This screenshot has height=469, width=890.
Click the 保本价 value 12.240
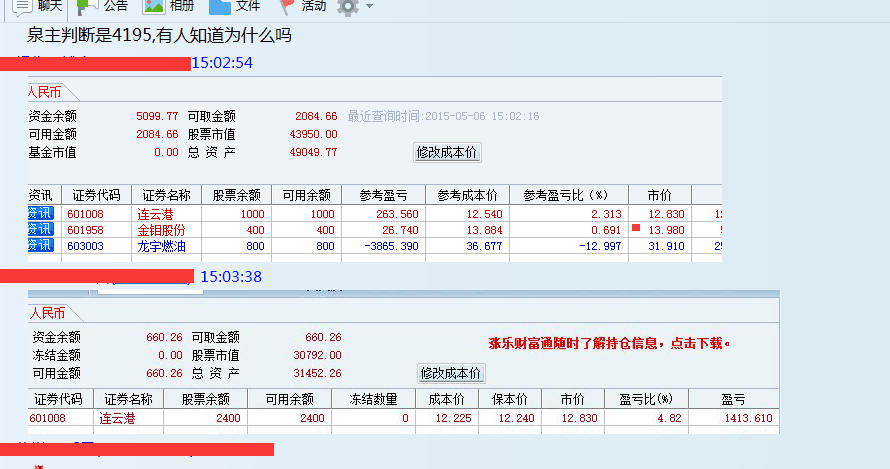pyautogui.click(x=517, y=418)
